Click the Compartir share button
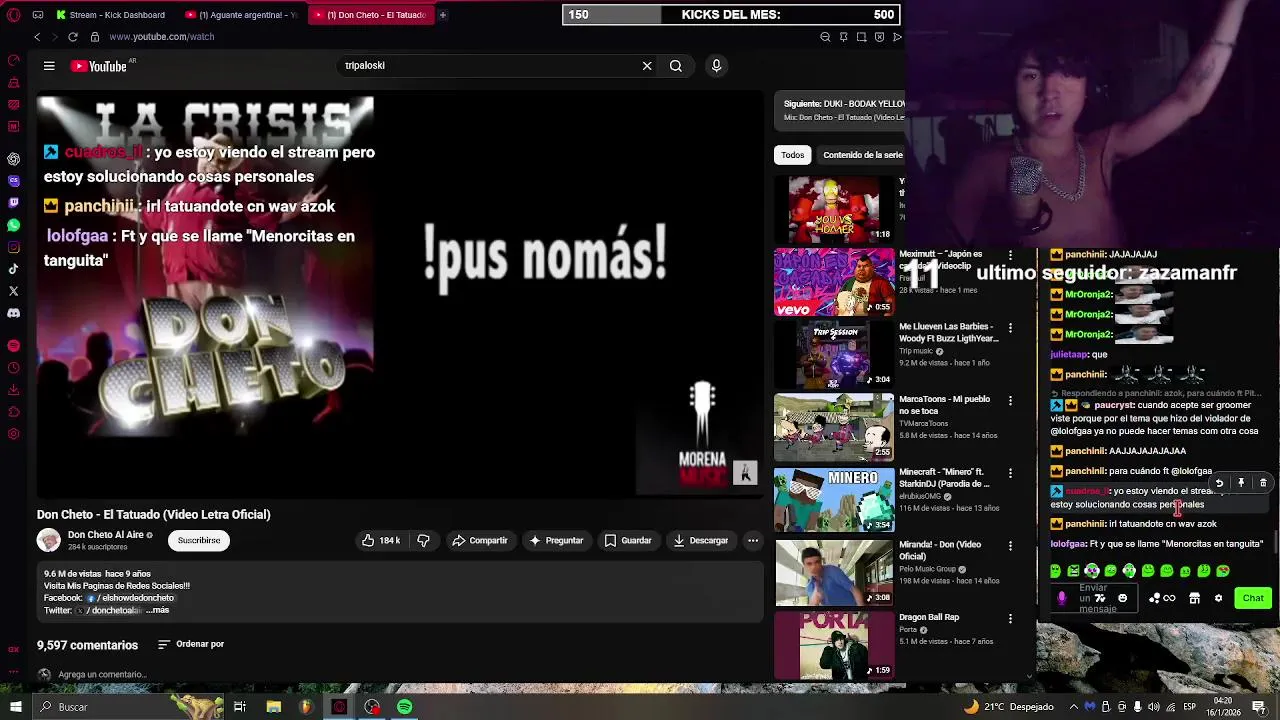1280x720 pixels. [x=479, y=540]
